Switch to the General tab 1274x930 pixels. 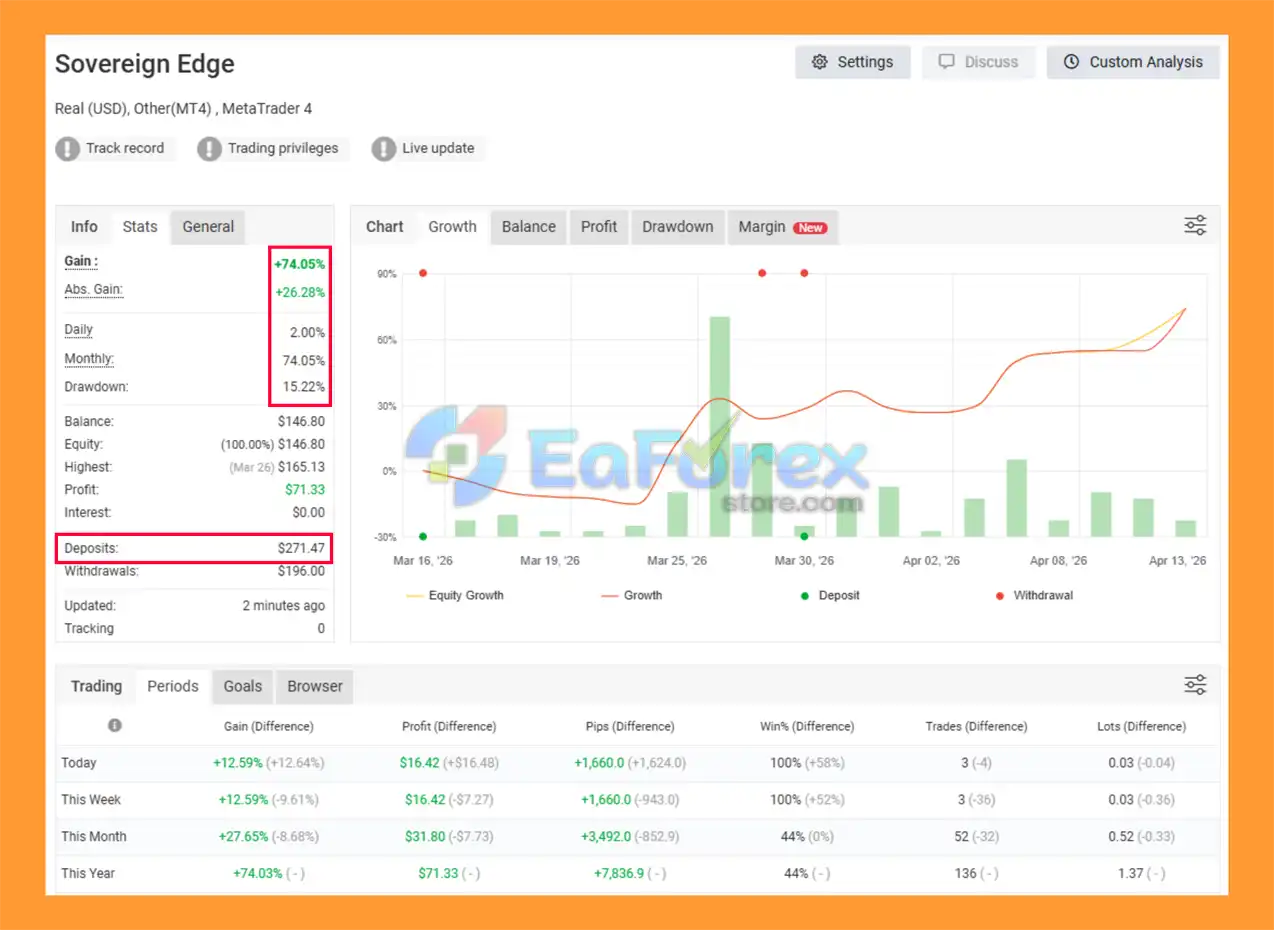coord(208,227)
